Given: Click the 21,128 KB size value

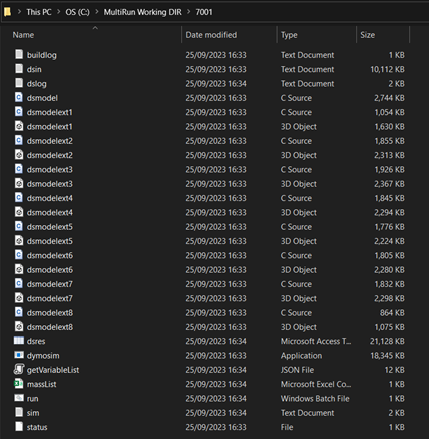Looking at the screenshot, I should coord(387,341).
